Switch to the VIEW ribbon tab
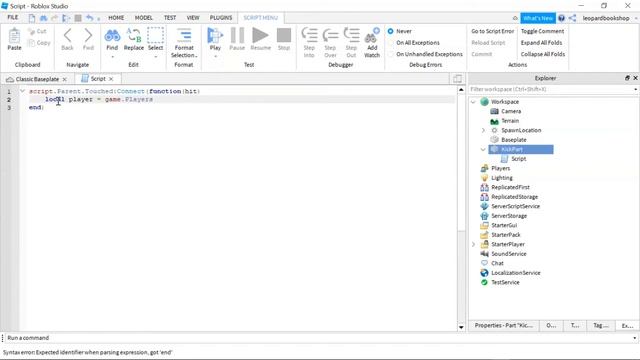This screenshot has height=360, width=640. click(x=193, y=18)
